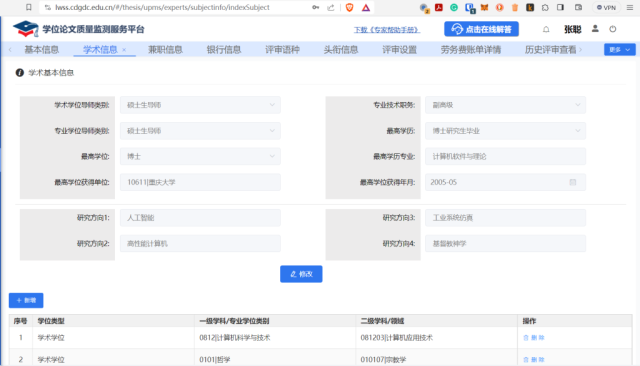
Task: Open the user profile person icon
Action: click(595, 29)
